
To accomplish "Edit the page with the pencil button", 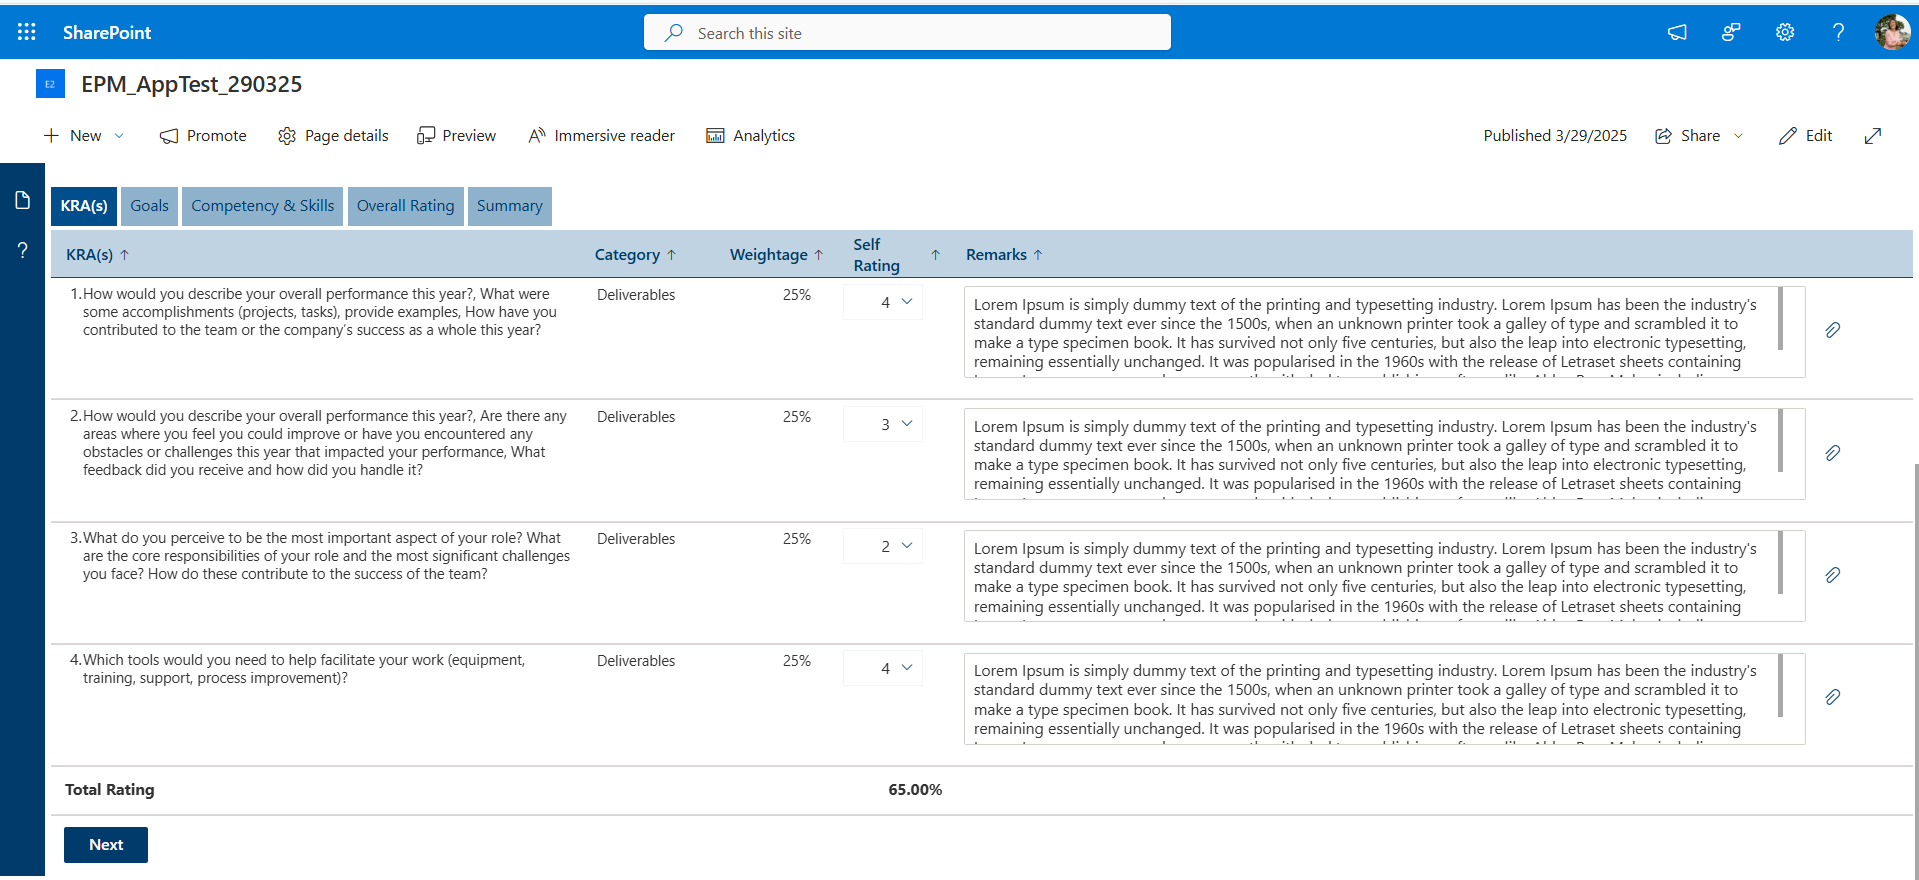I will click(x=1805, y=136).
